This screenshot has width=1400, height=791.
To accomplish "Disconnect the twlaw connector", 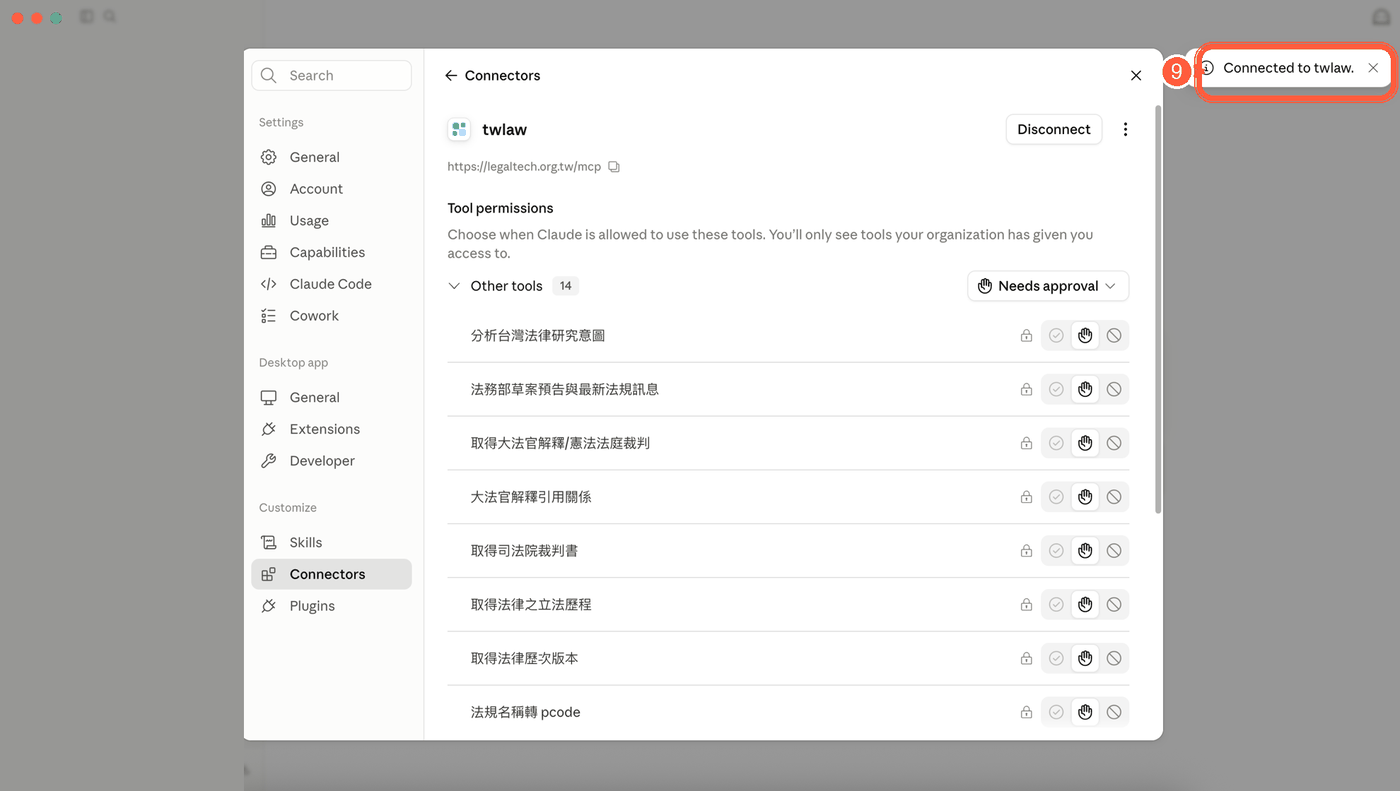I will [x=1054, y=129].
